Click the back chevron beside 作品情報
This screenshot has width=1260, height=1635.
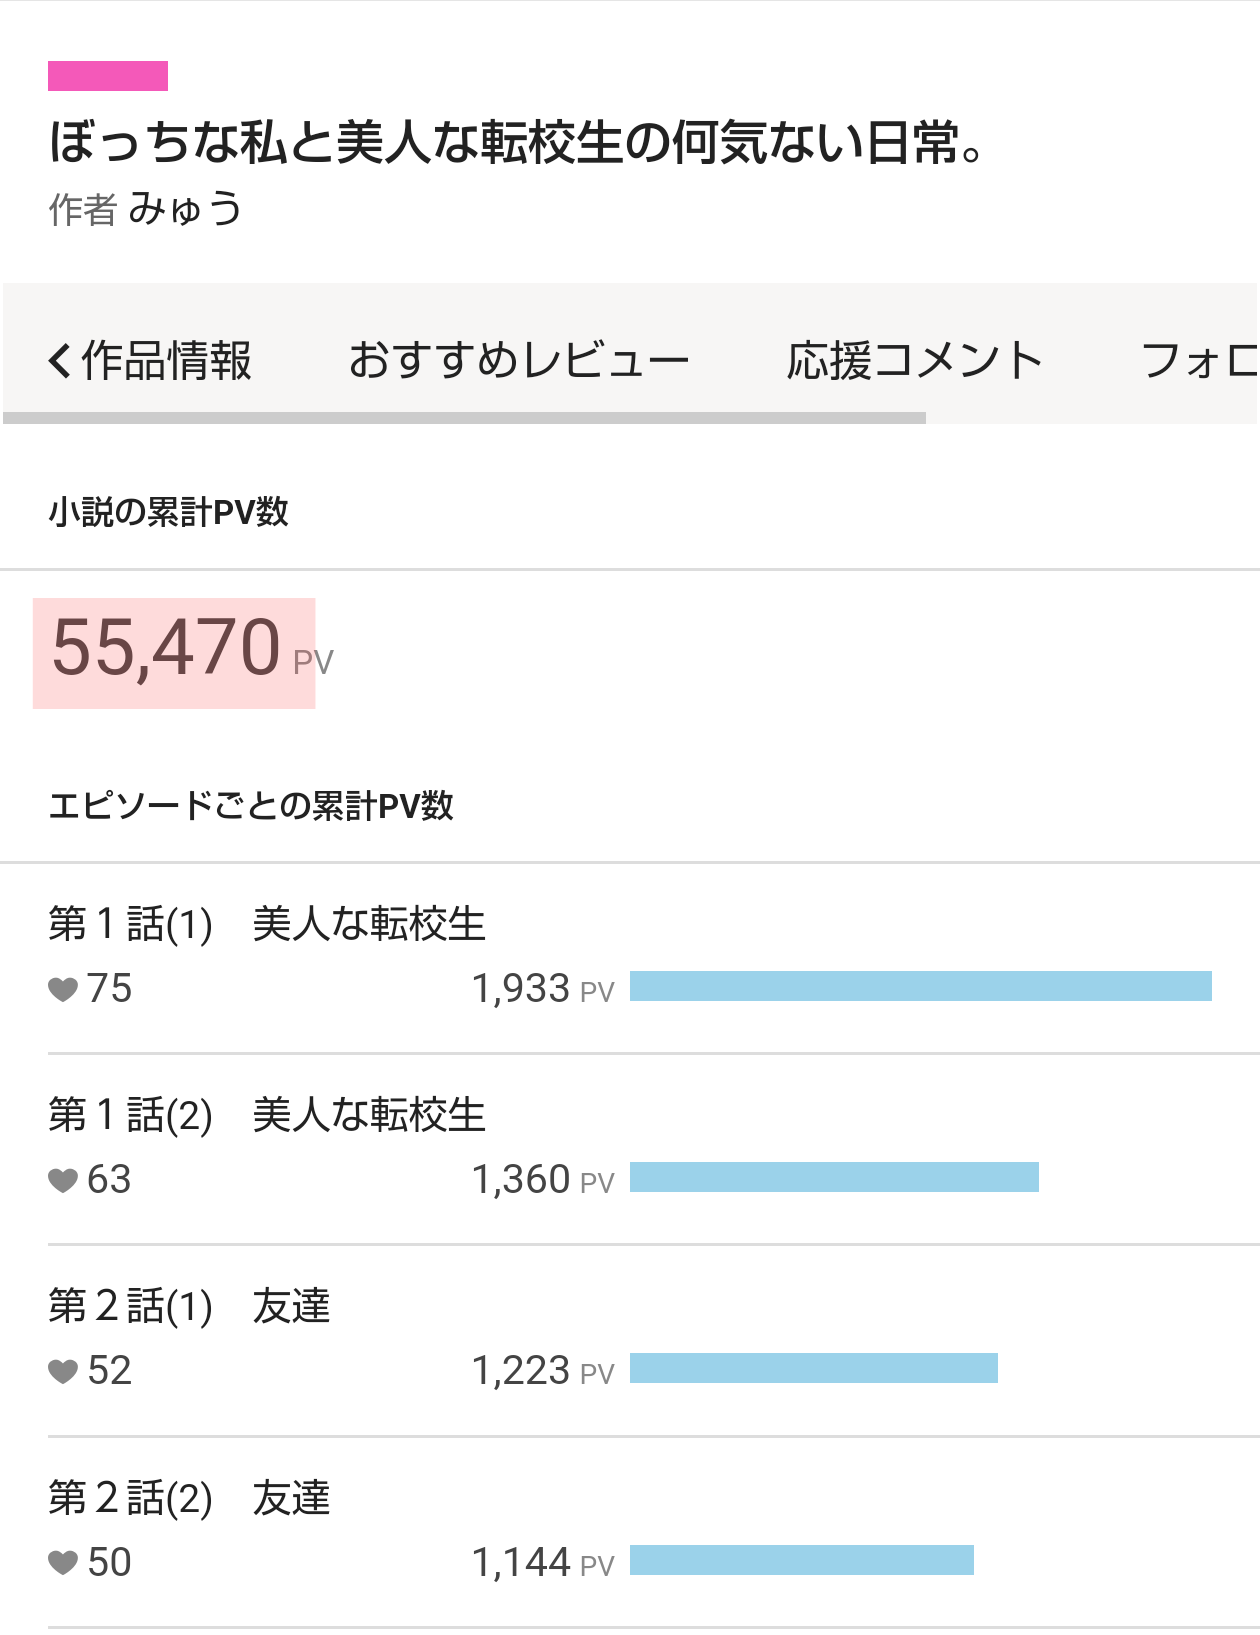(x=60, y=361)
